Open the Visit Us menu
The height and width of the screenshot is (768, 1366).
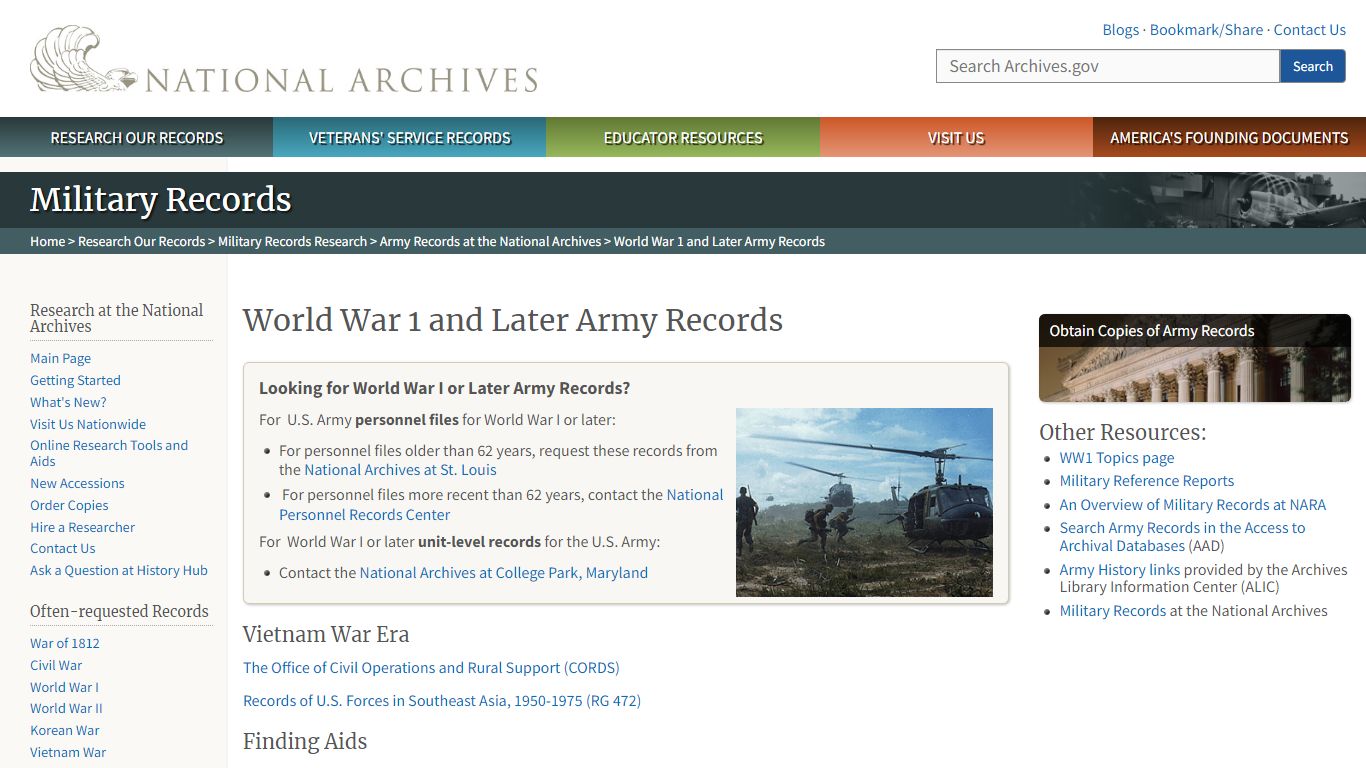[956, 138]
